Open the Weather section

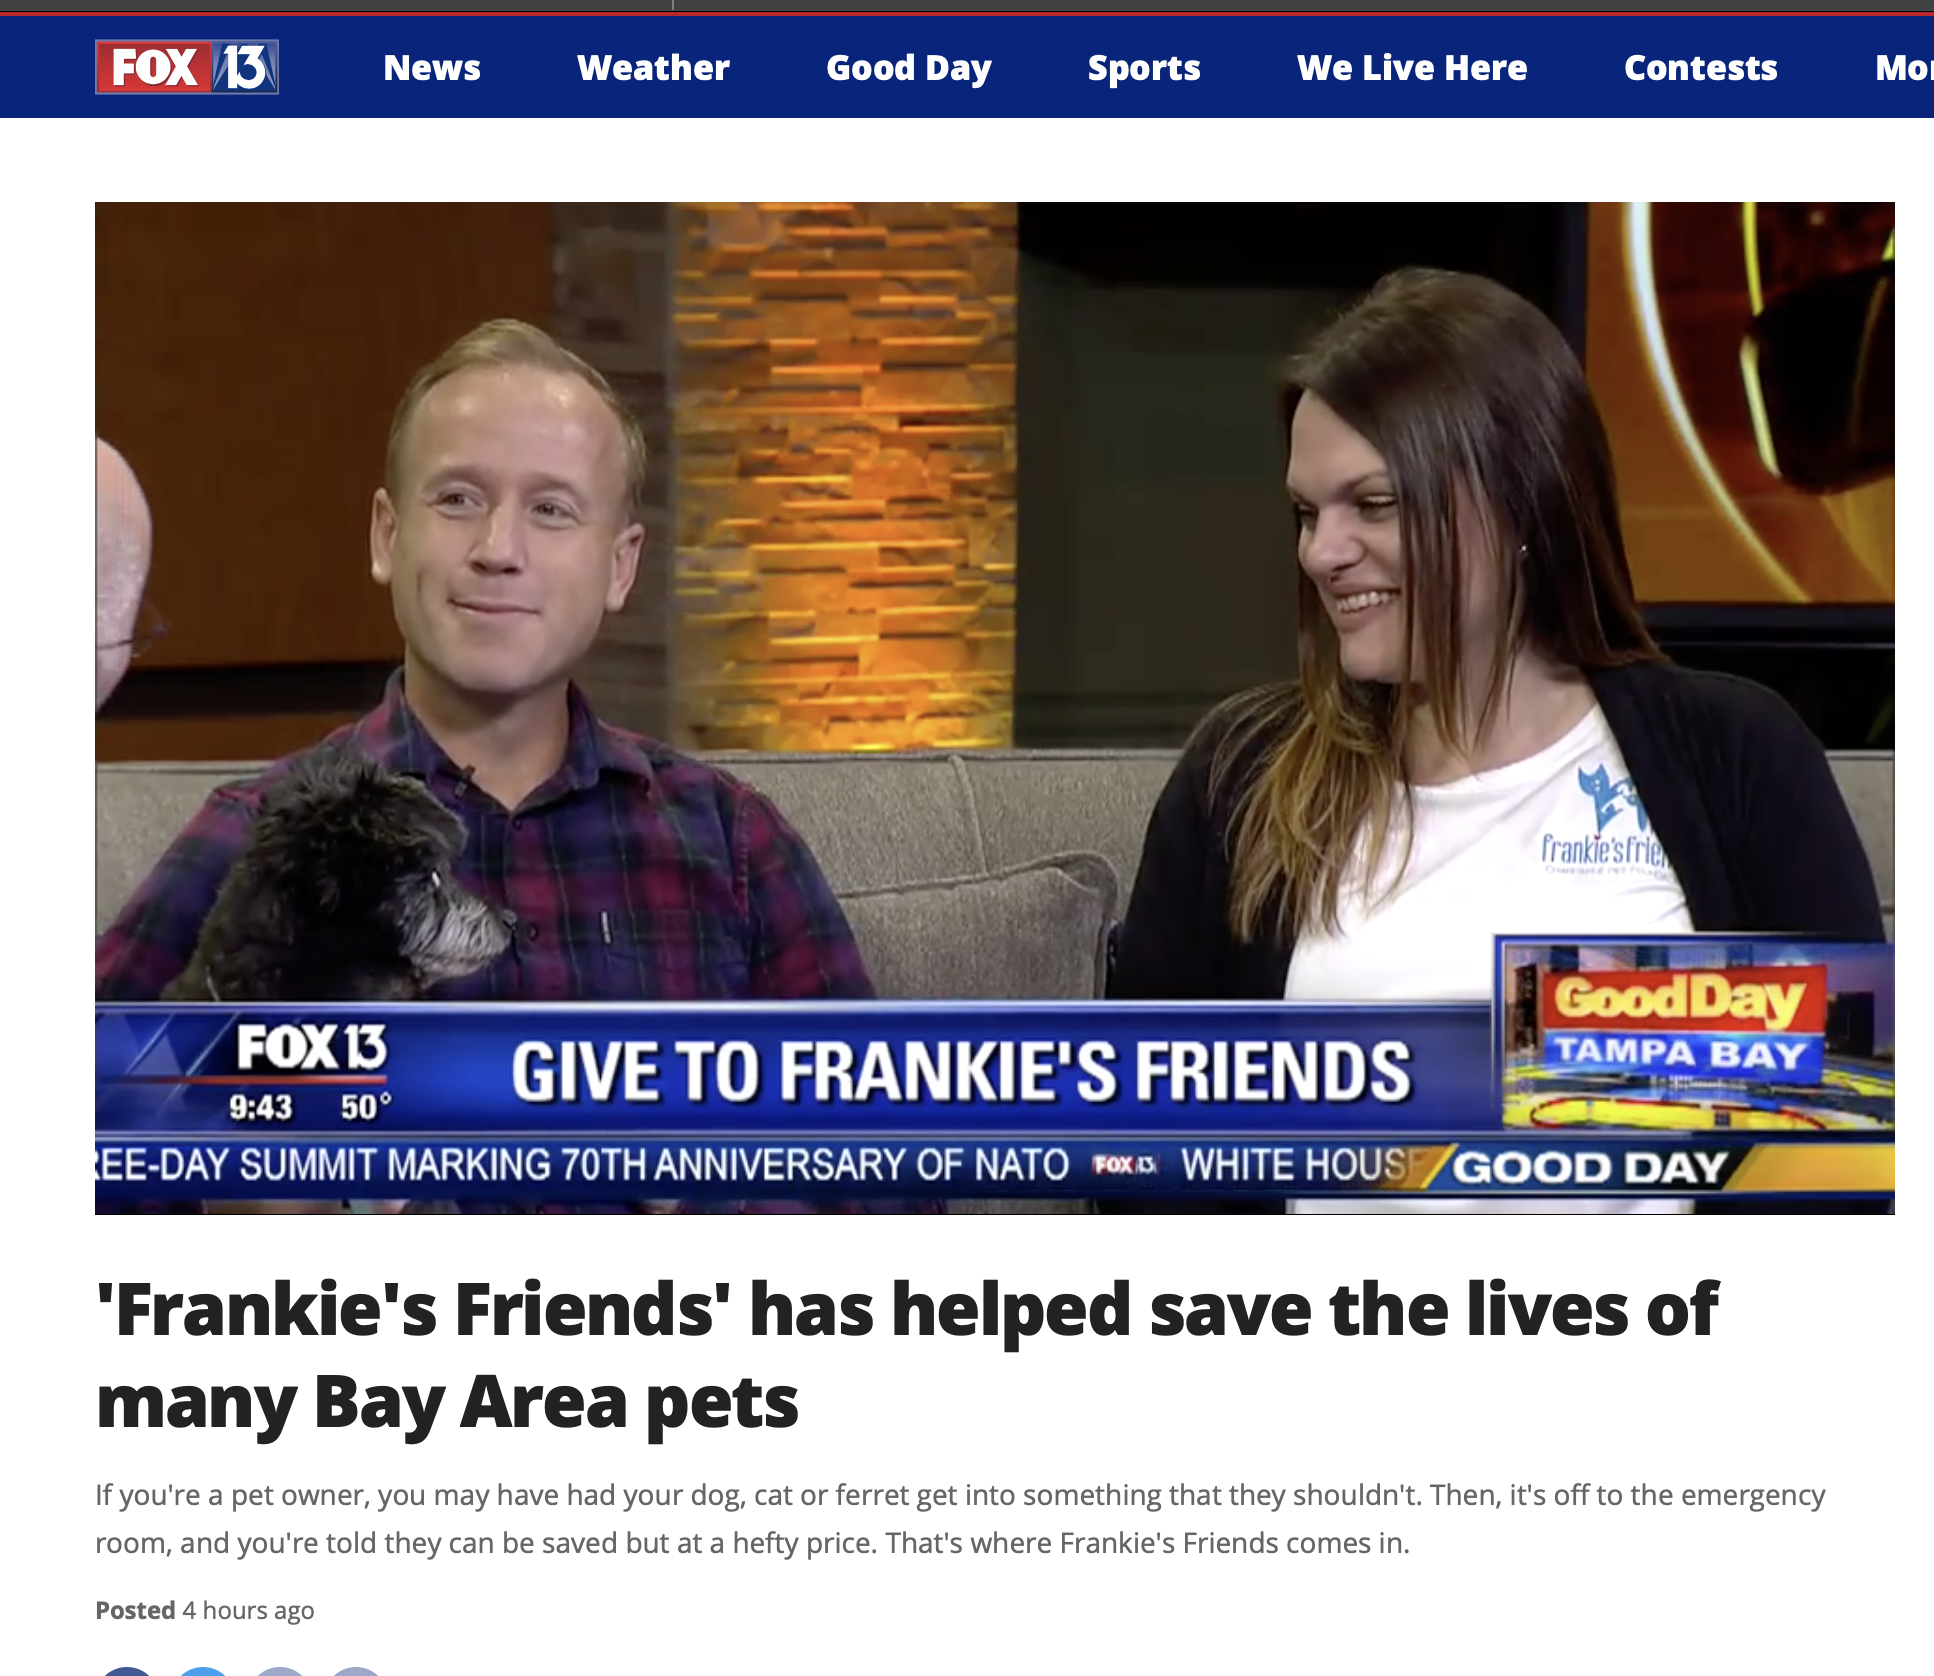click(x=653, y=68)
